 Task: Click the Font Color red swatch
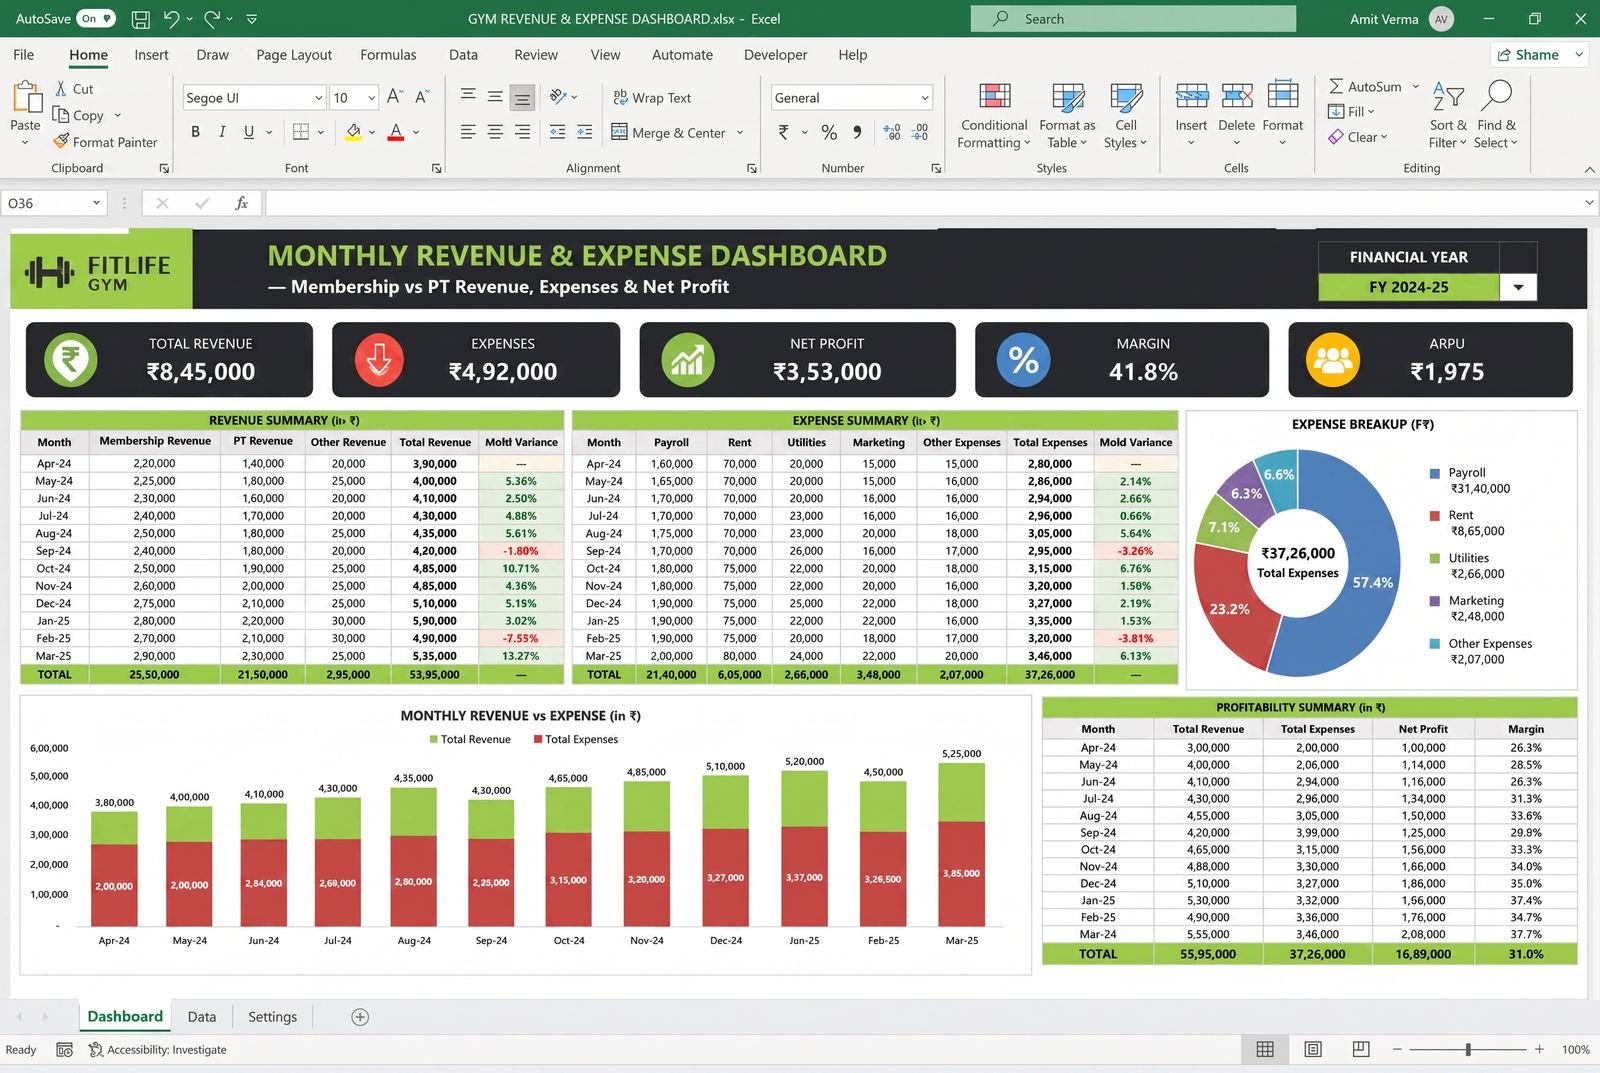tap(396, 132)
